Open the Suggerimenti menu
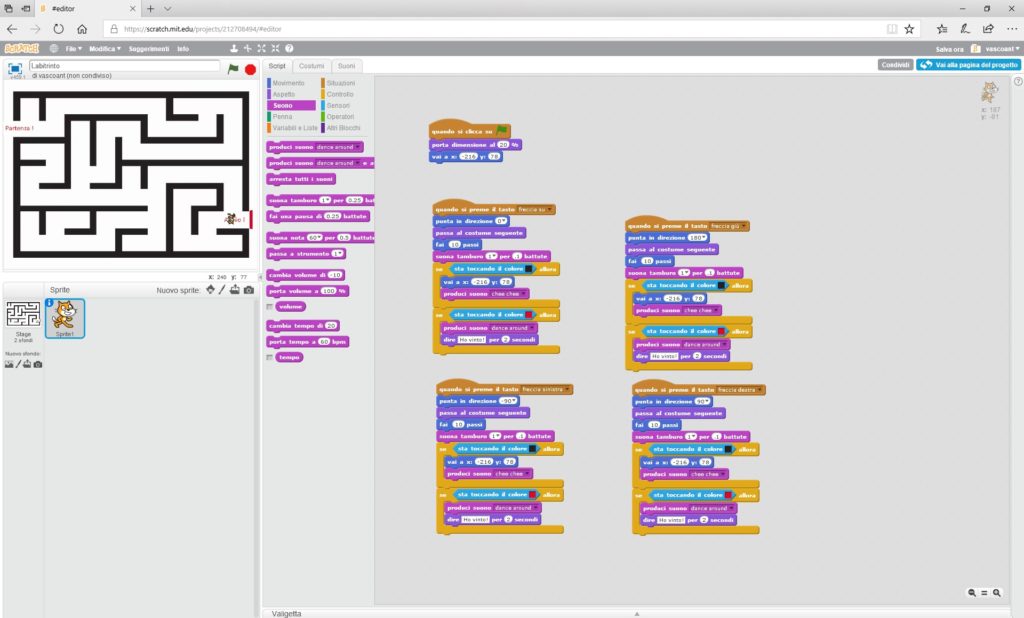The width and height of the screenshot is (1024, 618). point(149,48)
